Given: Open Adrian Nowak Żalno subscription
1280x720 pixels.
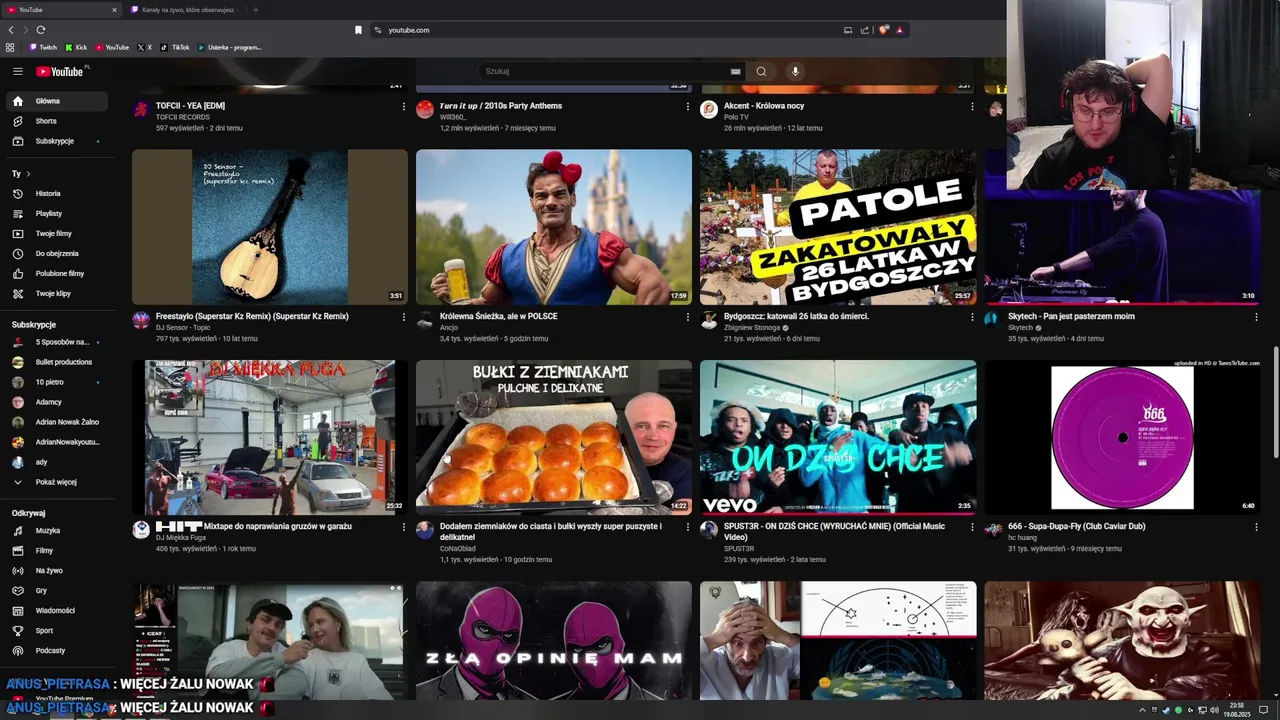Looking at the screenshot, I should (56, 422).
